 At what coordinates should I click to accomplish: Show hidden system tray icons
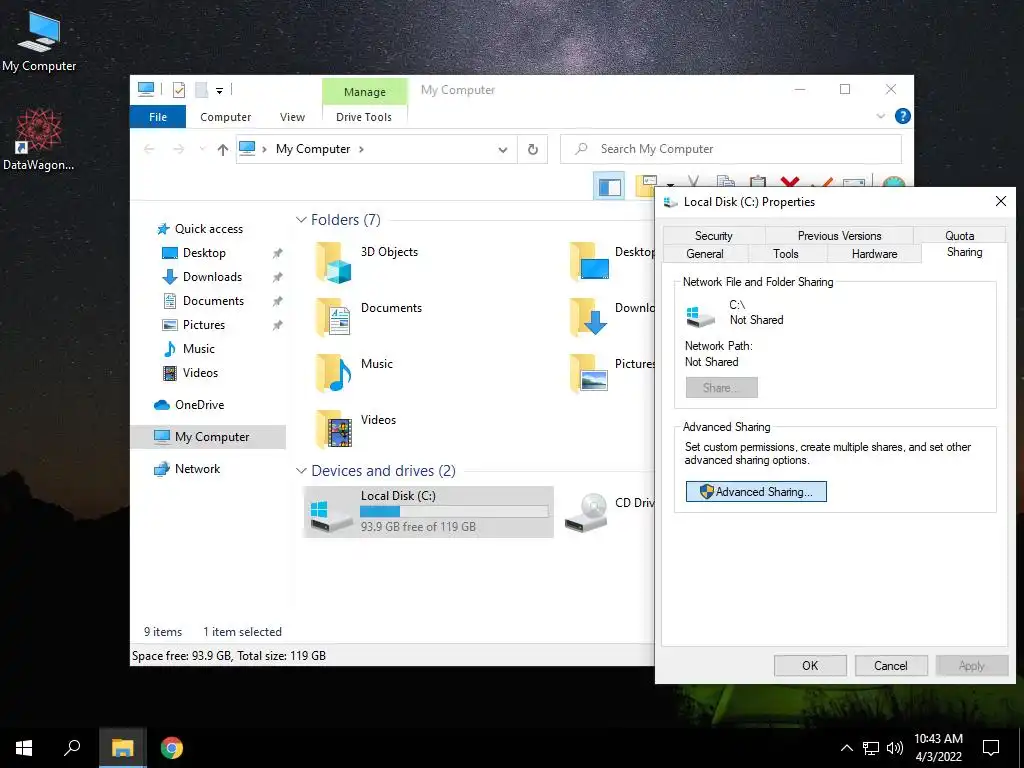point(846,748)
